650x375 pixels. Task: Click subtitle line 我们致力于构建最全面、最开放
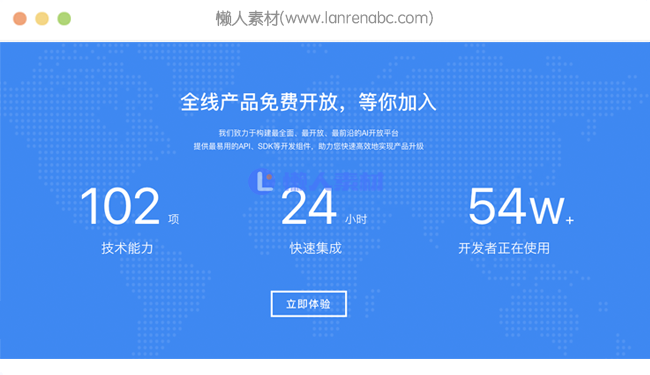point(308,133)
